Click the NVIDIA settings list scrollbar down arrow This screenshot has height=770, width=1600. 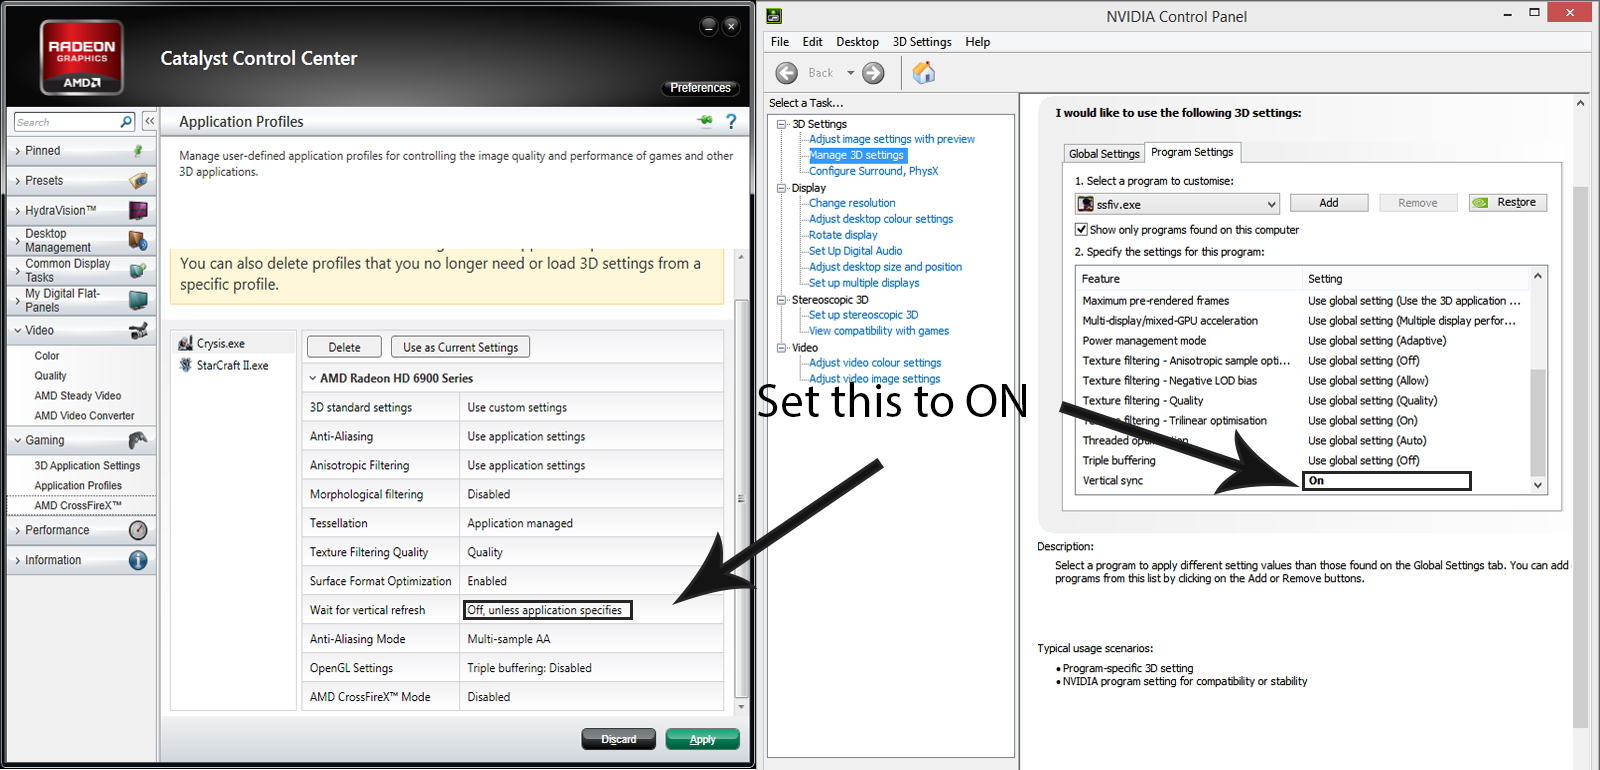1538,484
